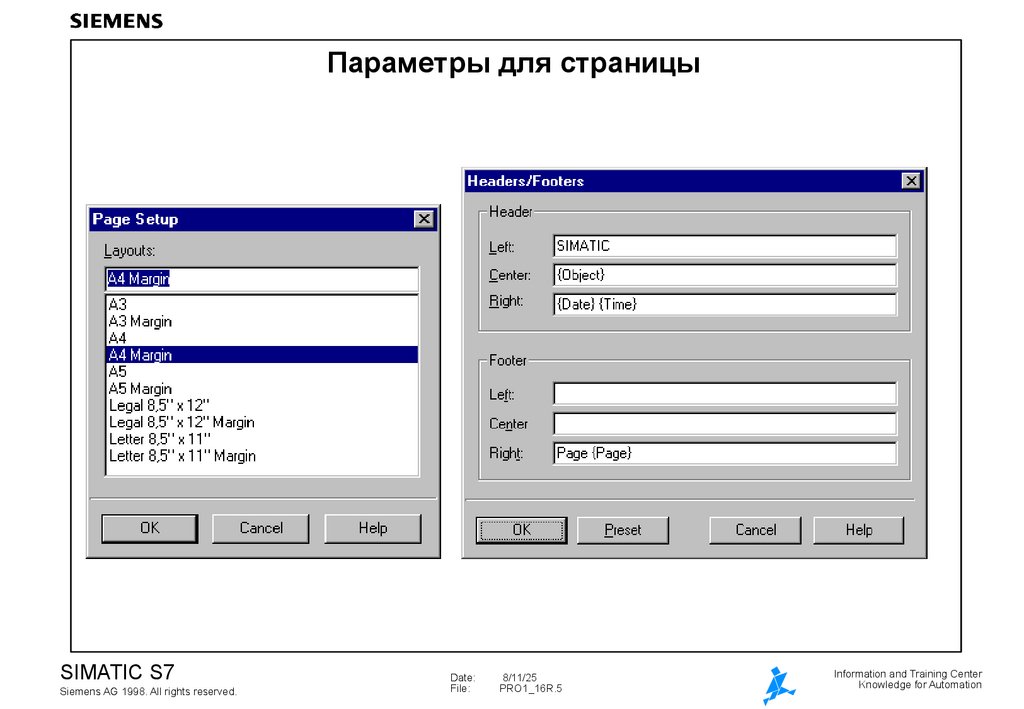The width and height of the screenshot is (1024, 709).
Task: Click OK in the Page Setup dialog
Action: coord(150,528)
